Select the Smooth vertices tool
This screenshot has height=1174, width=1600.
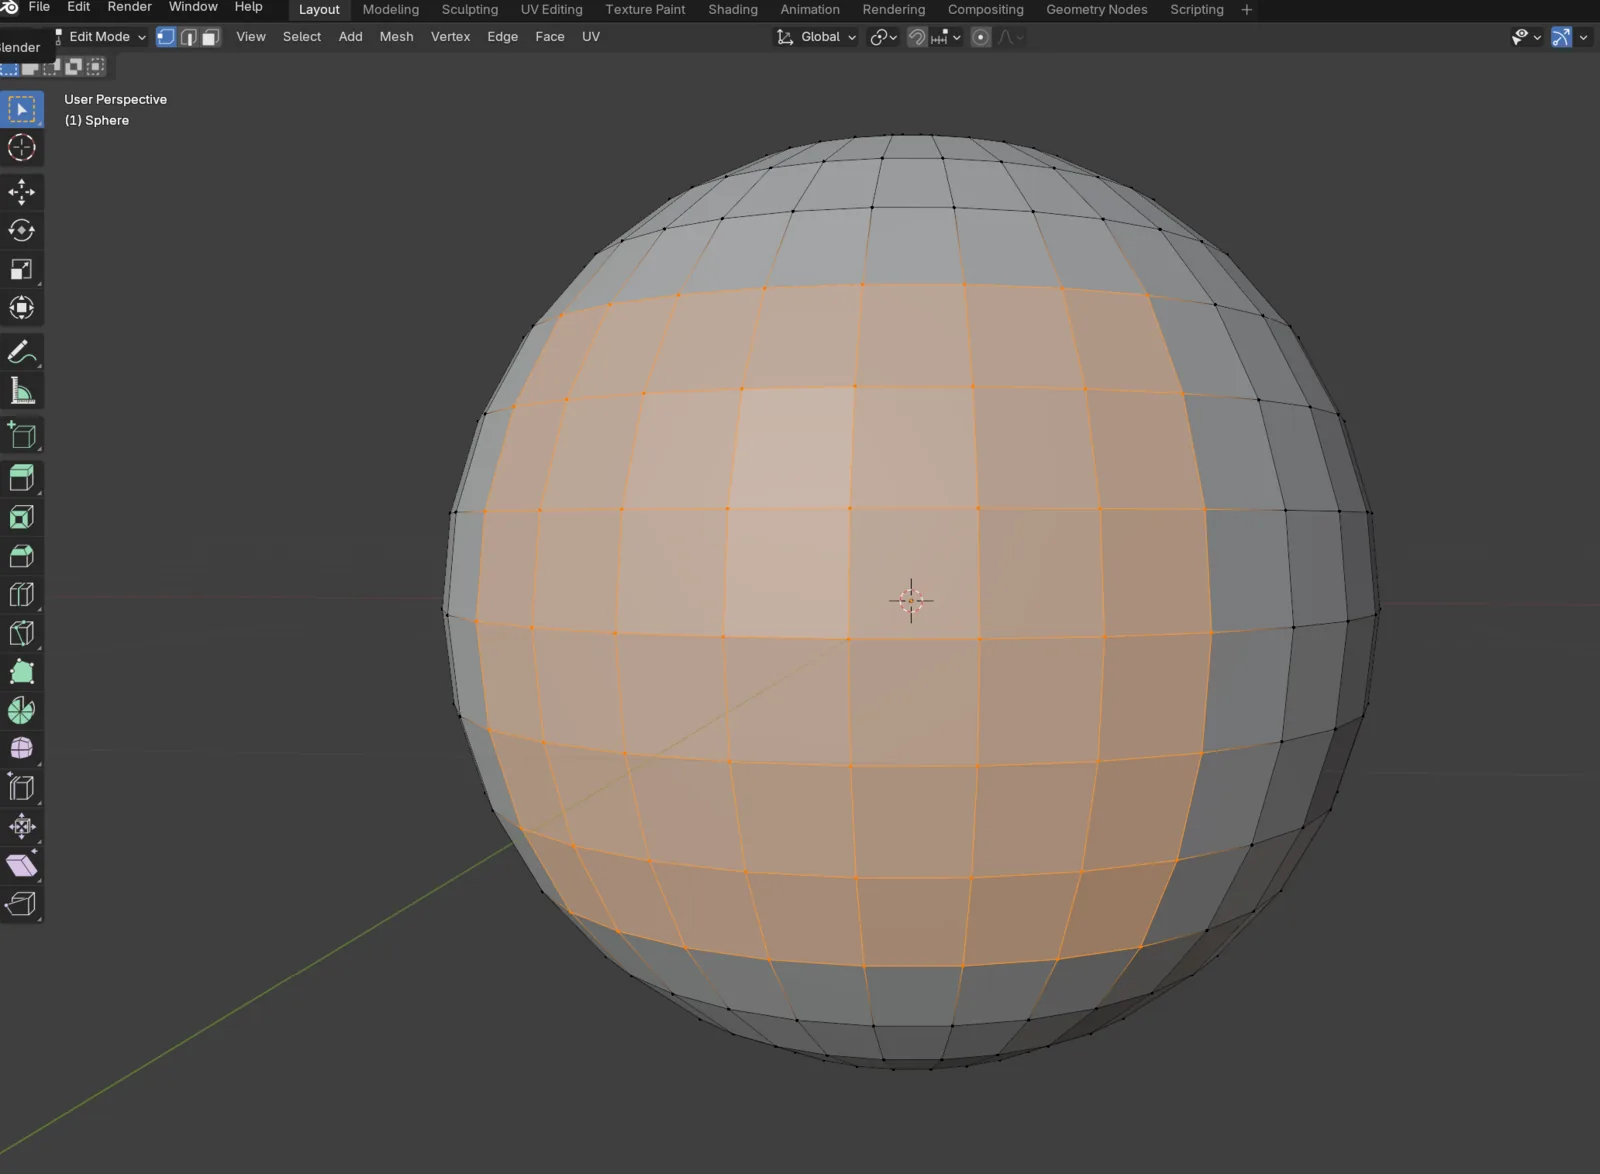tap(21, 749)
